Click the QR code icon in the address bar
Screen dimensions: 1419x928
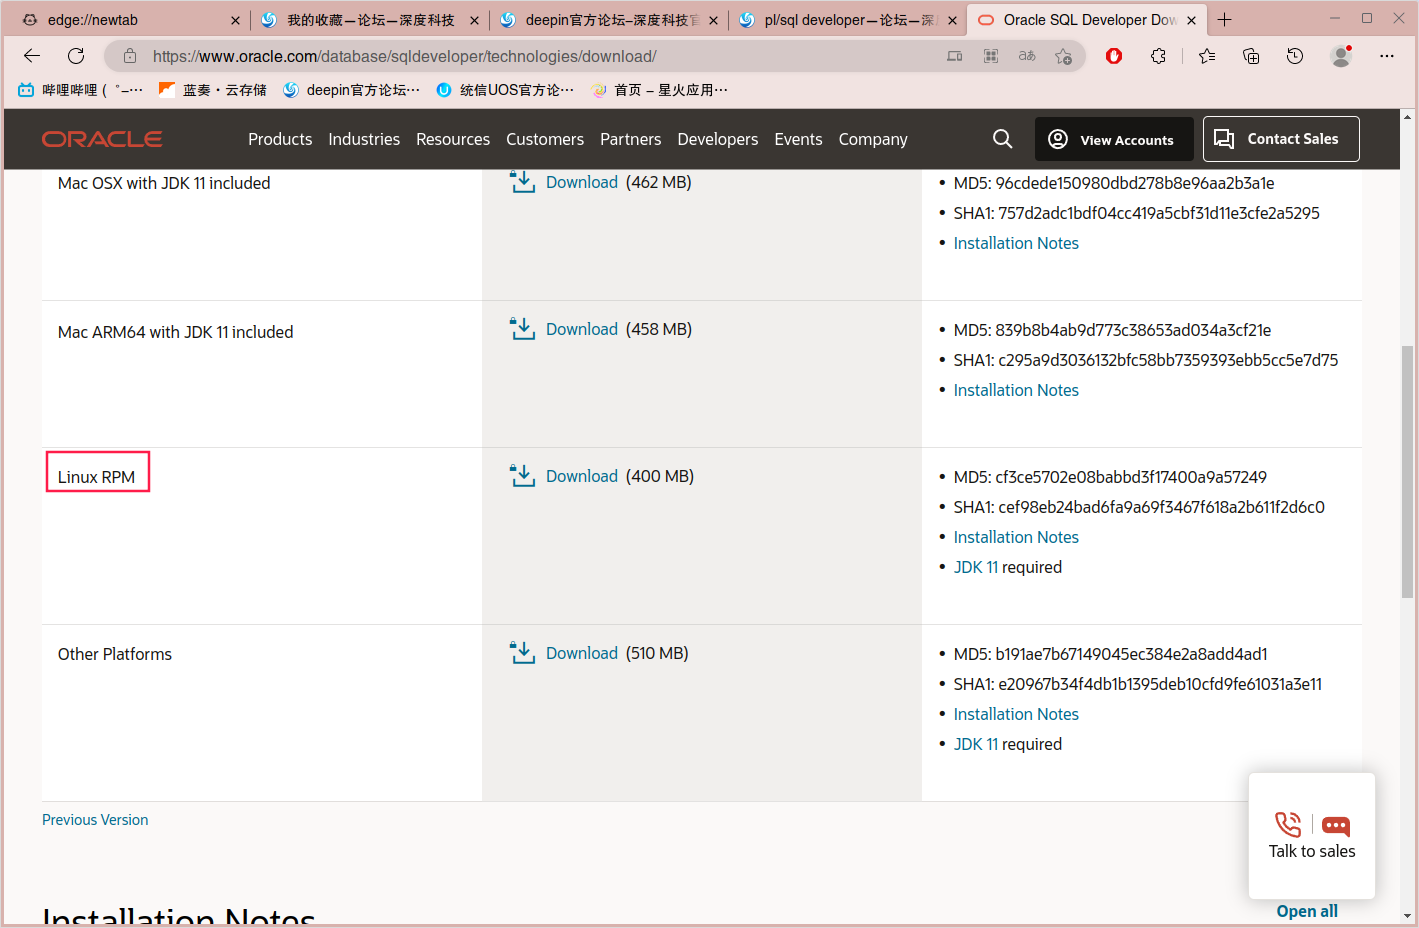point(991,56)
